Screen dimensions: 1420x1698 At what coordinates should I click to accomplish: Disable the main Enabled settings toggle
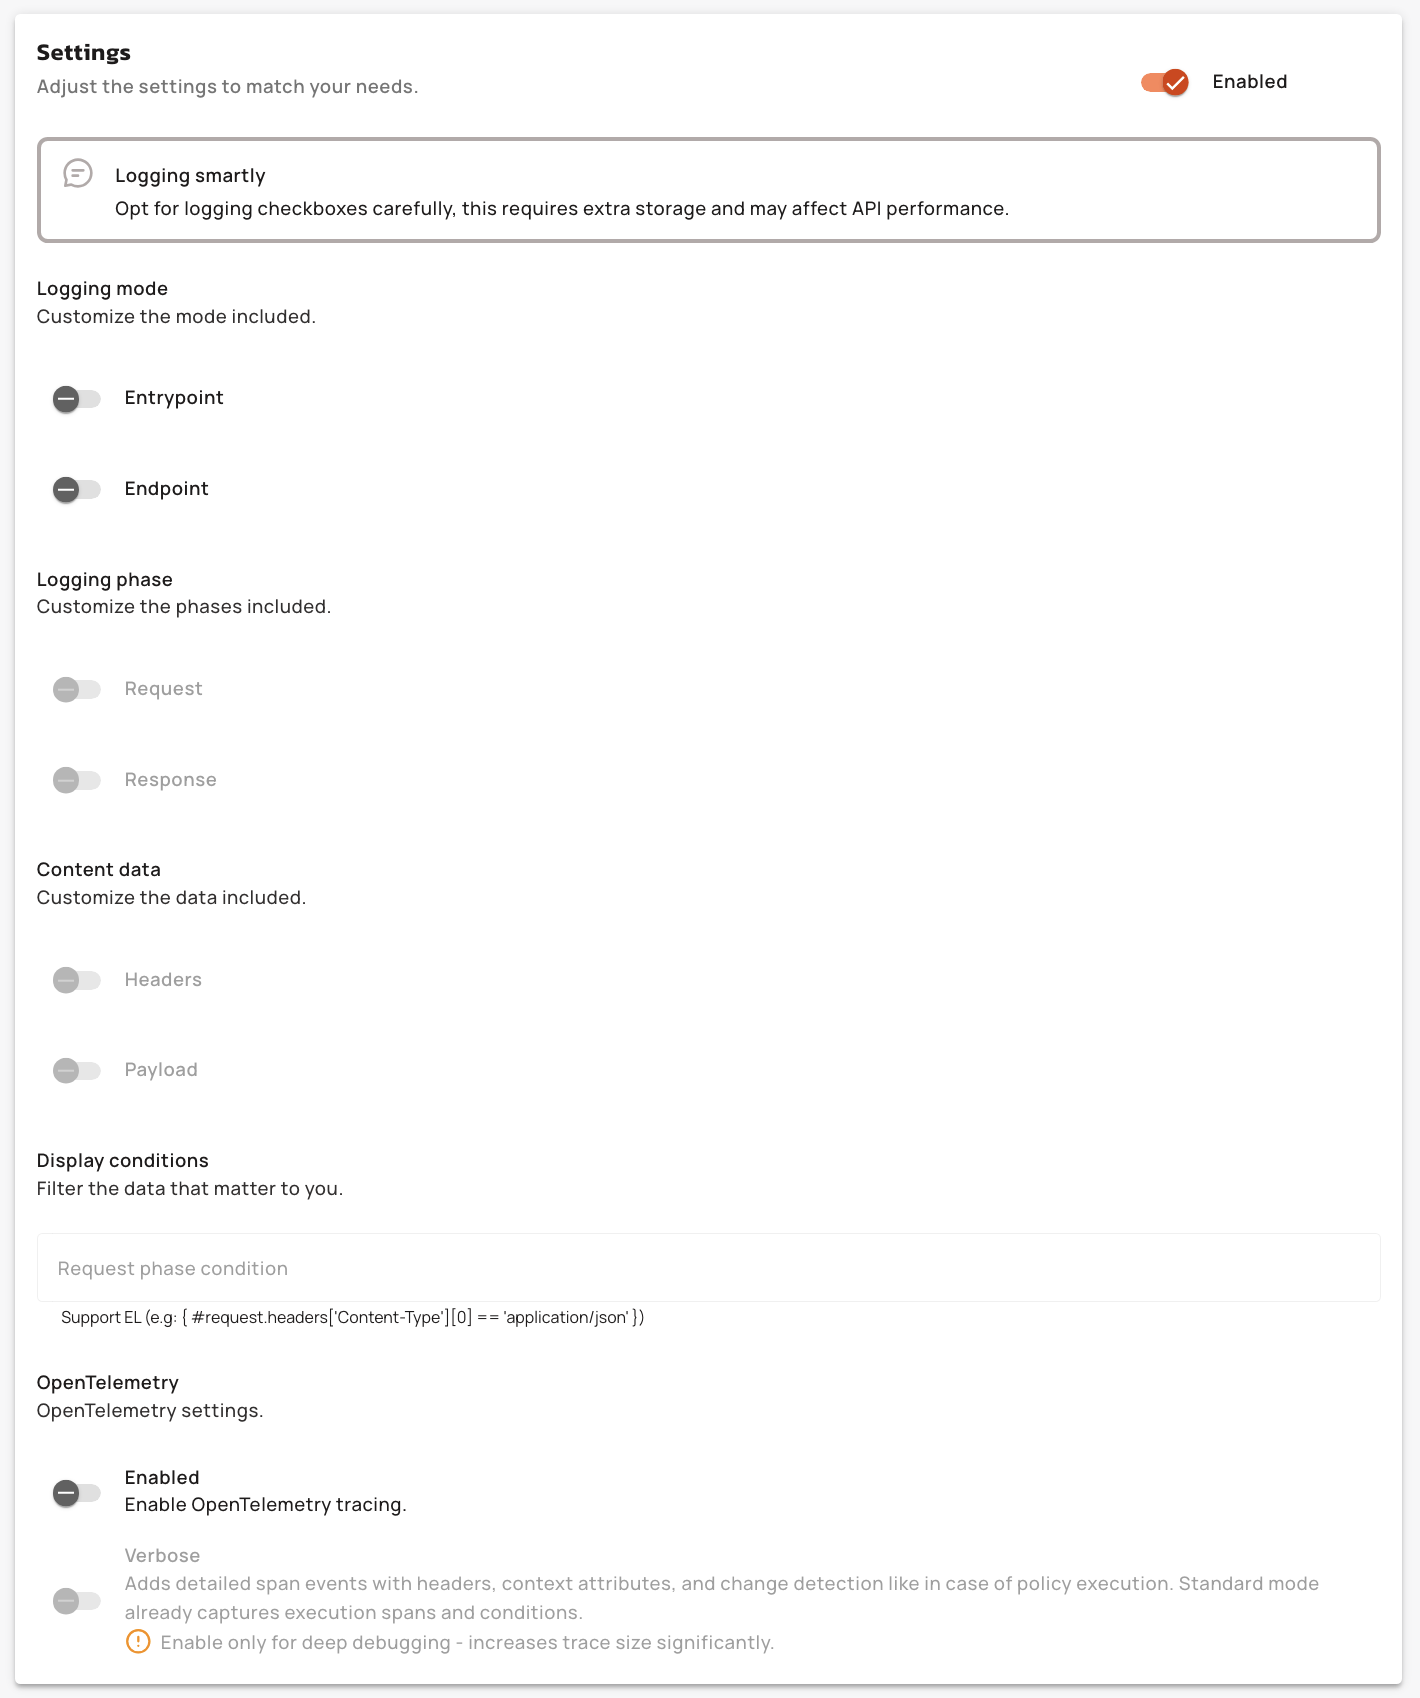tap(1165, 82)
